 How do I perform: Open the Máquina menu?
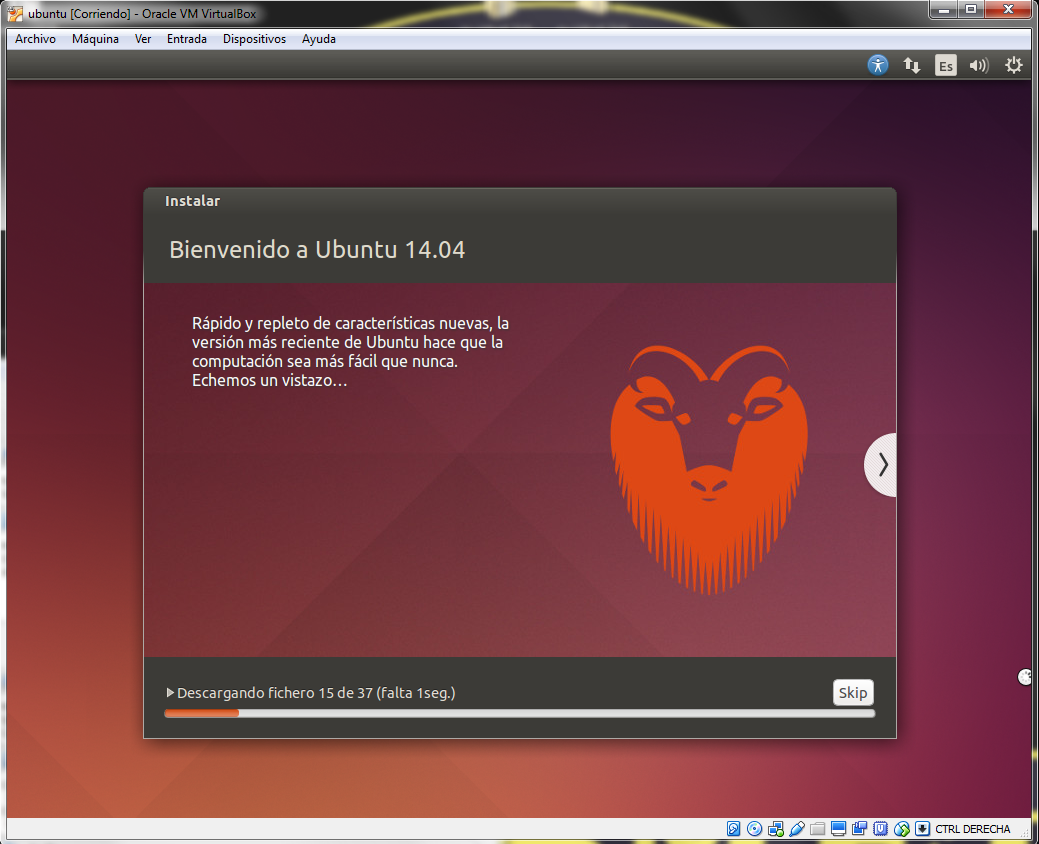pos(95,39)
